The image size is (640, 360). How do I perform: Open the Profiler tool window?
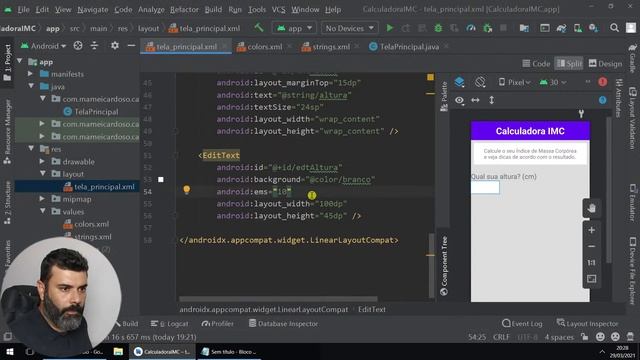point(218,324)
